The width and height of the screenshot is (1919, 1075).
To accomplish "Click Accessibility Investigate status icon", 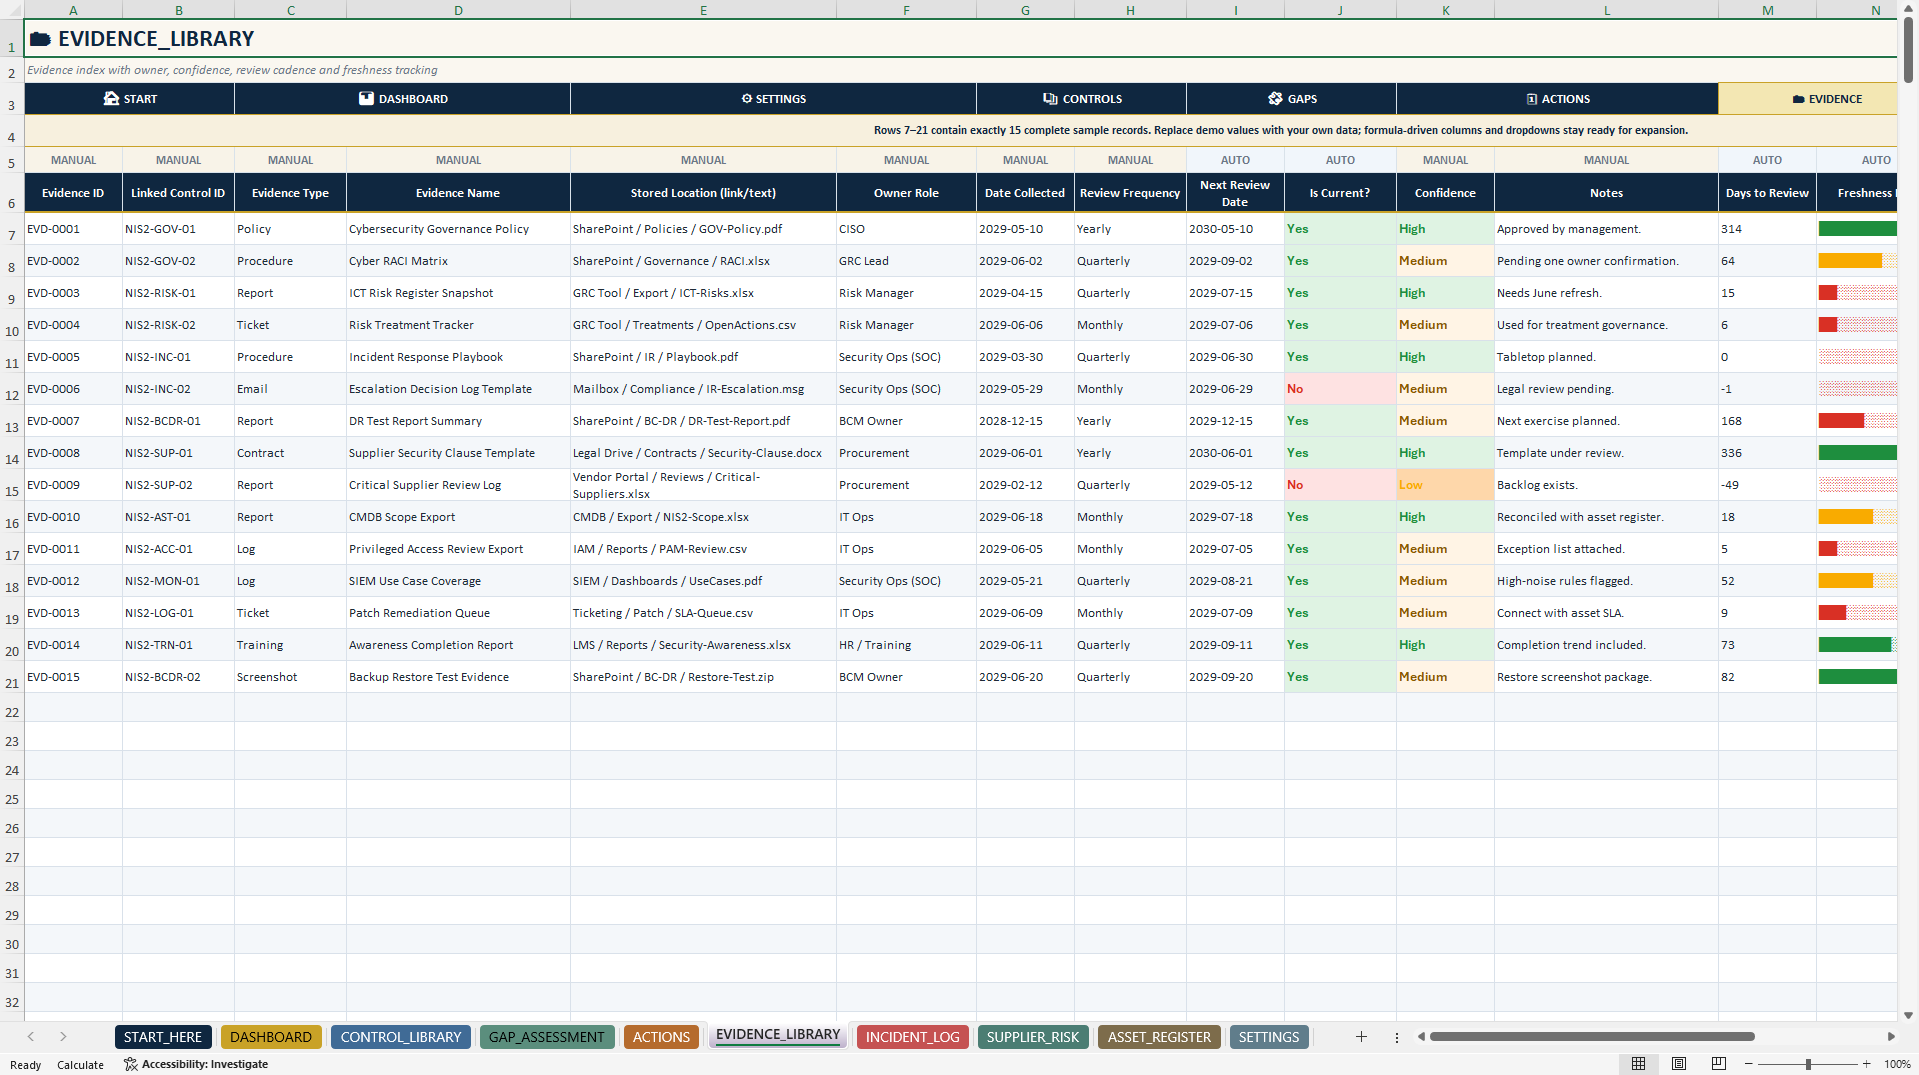I will point(131,1064).
